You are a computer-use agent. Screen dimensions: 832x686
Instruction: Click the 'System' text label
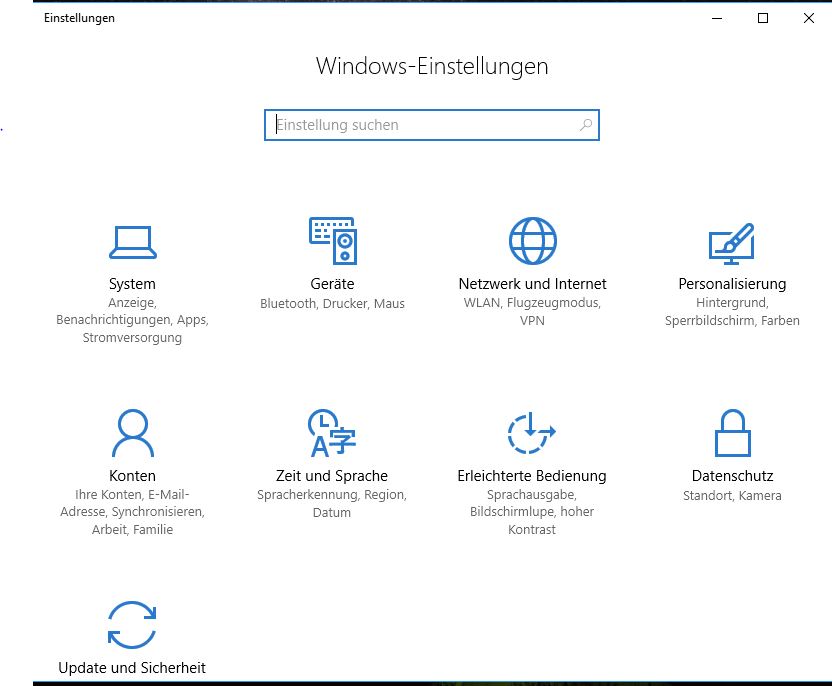[x=132, y=284]
